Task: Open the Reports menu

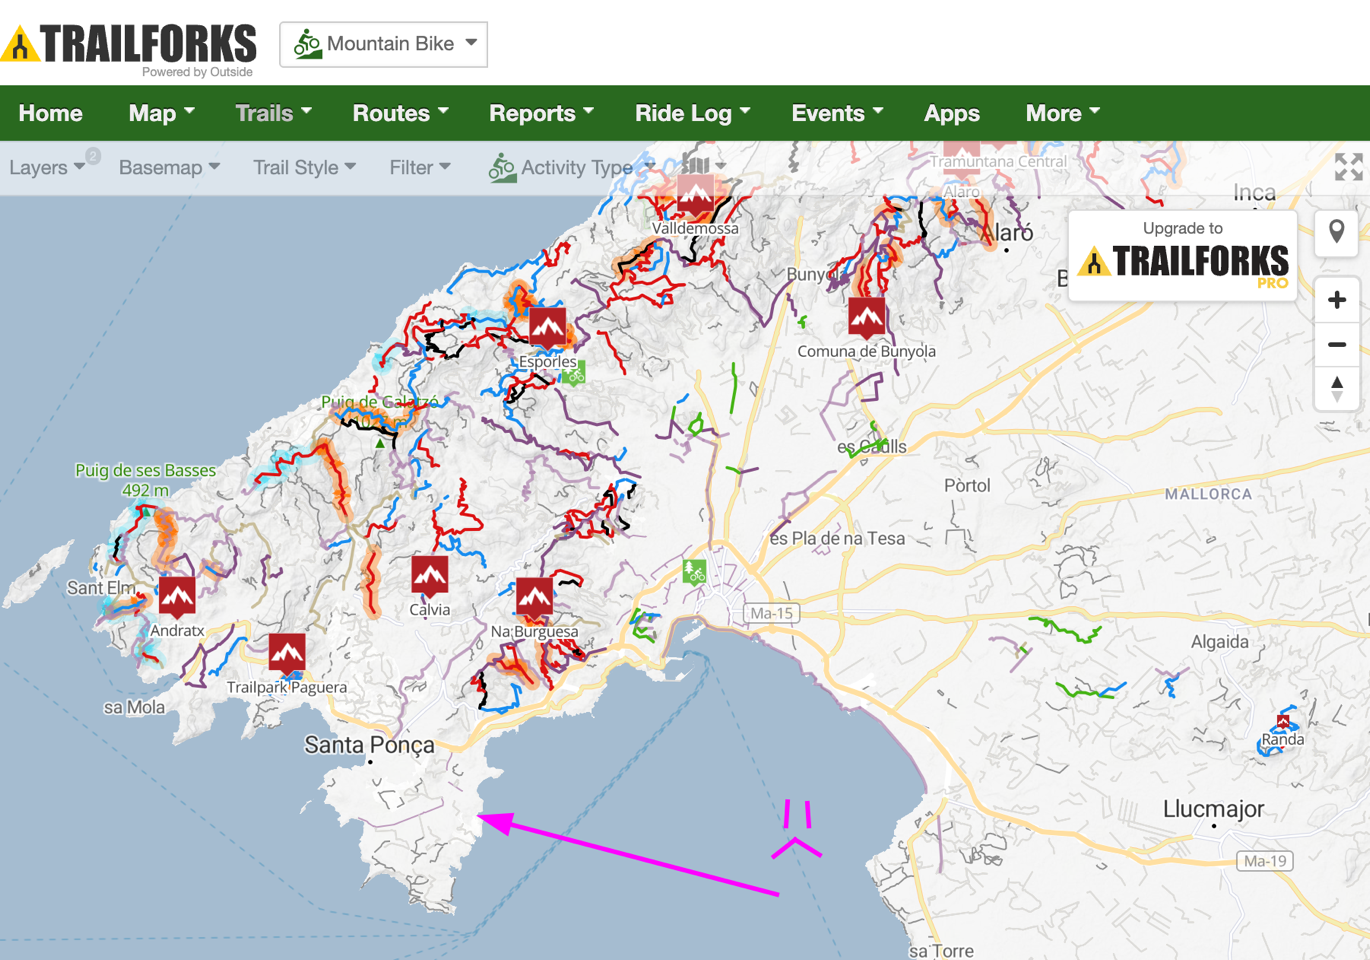Action: (x=541, y=113)
